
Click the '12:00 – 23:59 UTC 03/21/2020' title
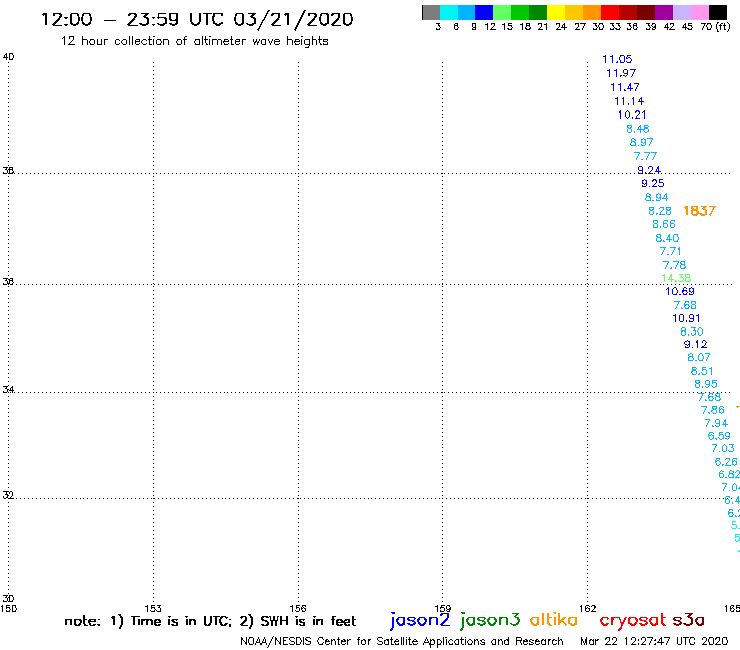pyautogui.click(x=197, y=20)
